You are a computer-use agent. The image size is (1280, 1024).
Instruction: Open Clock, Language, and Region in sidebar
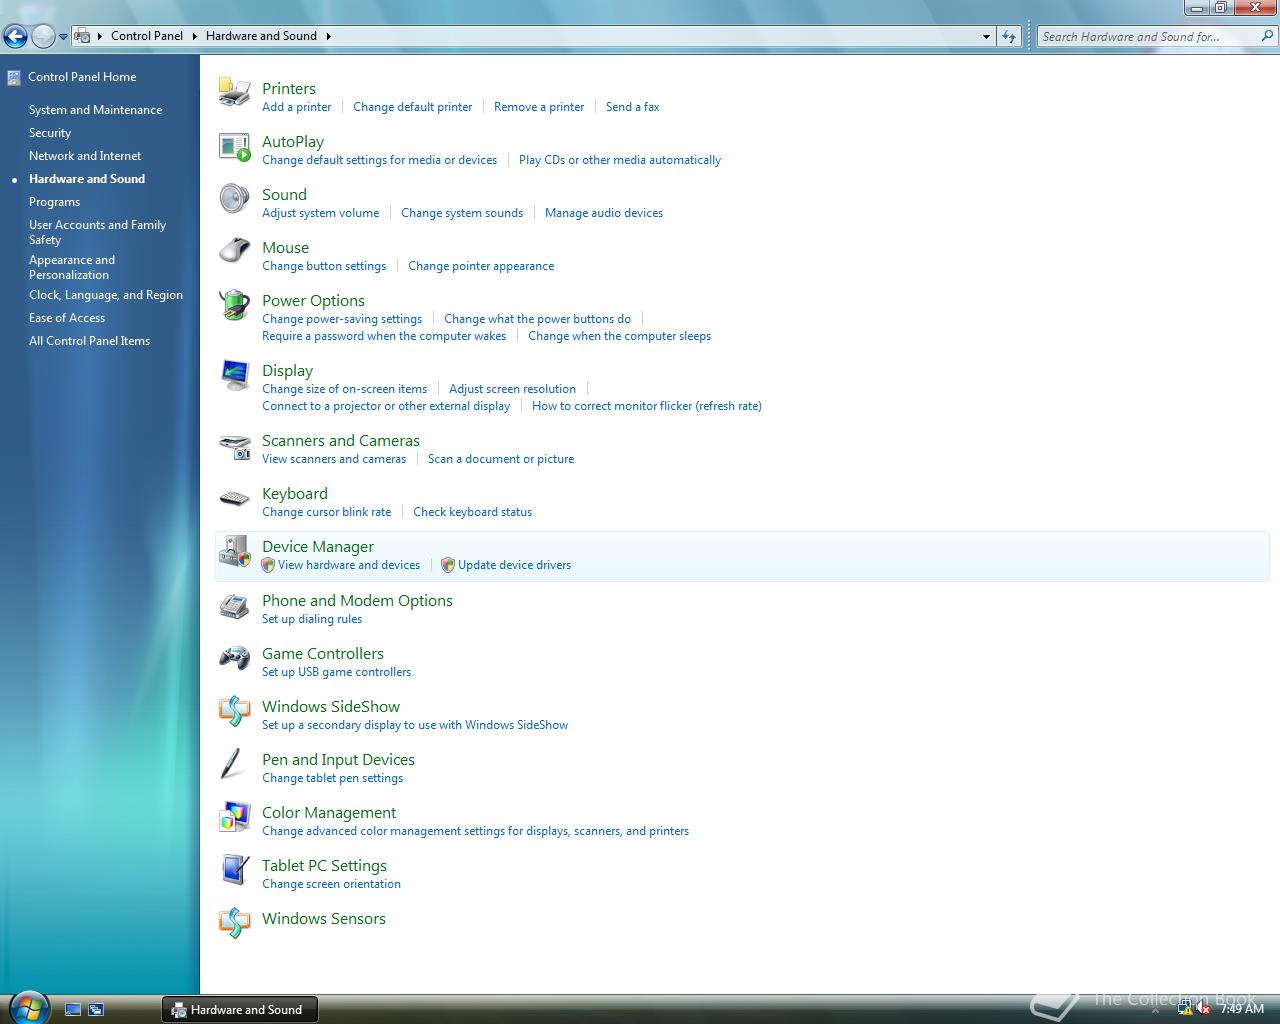click(106, 295)
